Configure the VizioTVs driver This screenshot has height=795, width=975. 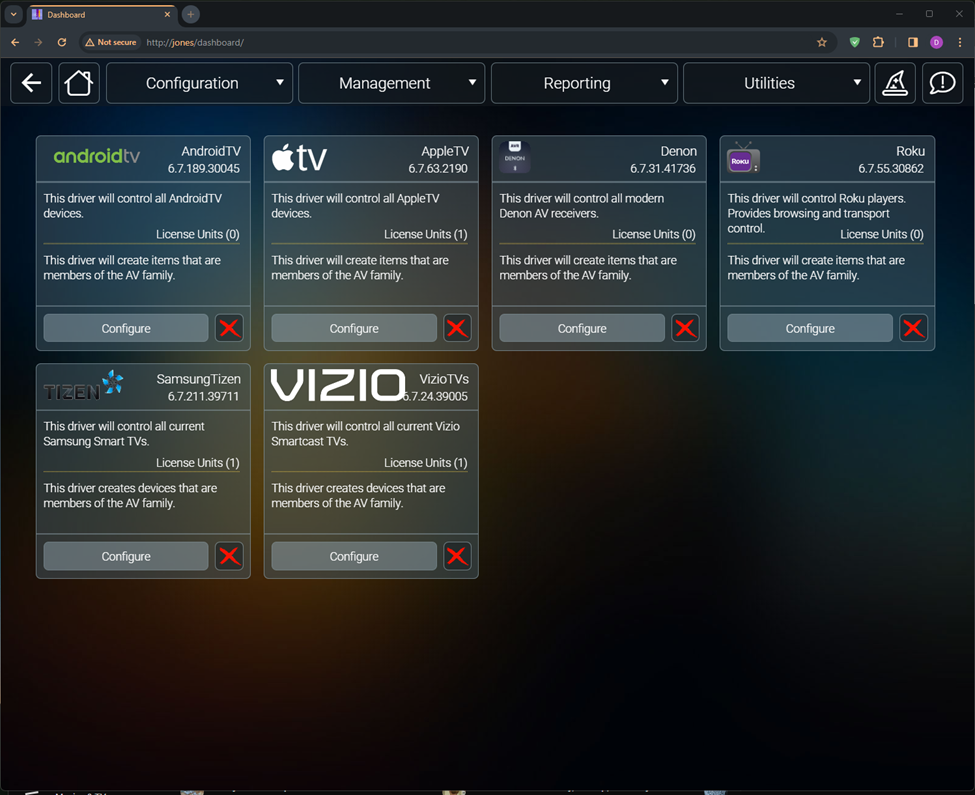point(354,556)
